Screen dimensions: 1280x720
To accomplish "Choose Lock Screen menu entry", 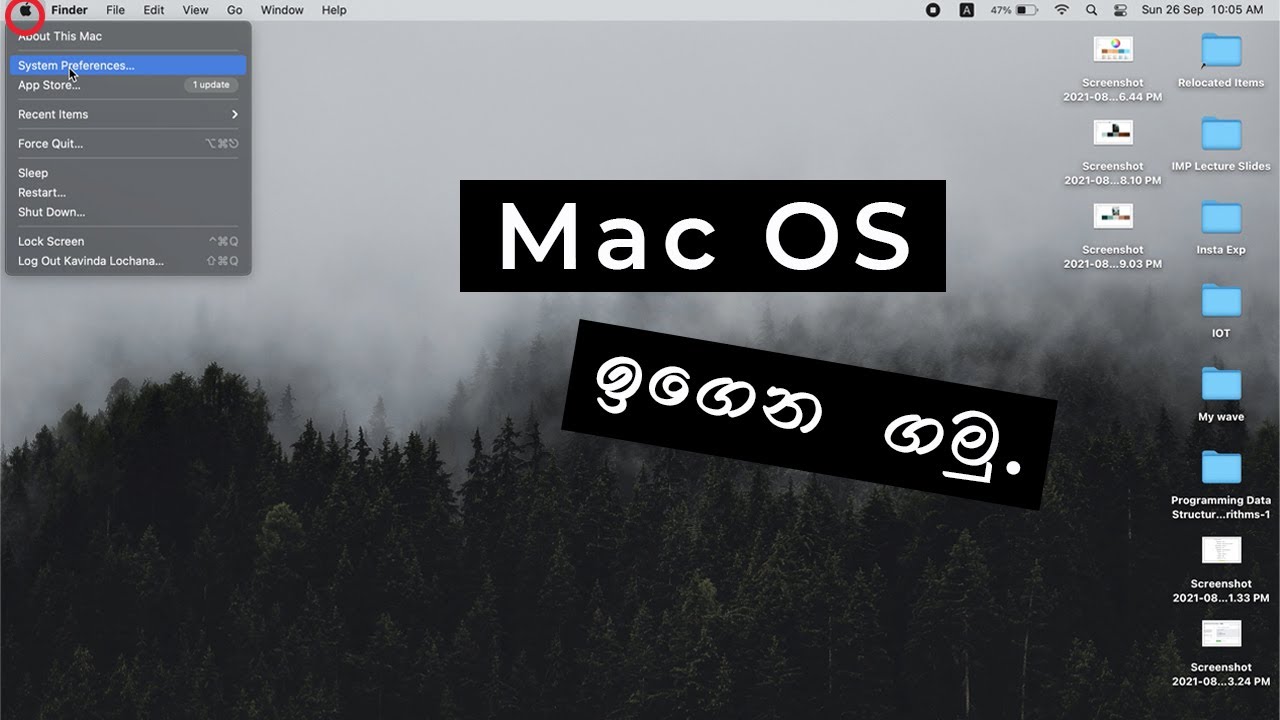I will pyautogui.click(x=128, y=241).
